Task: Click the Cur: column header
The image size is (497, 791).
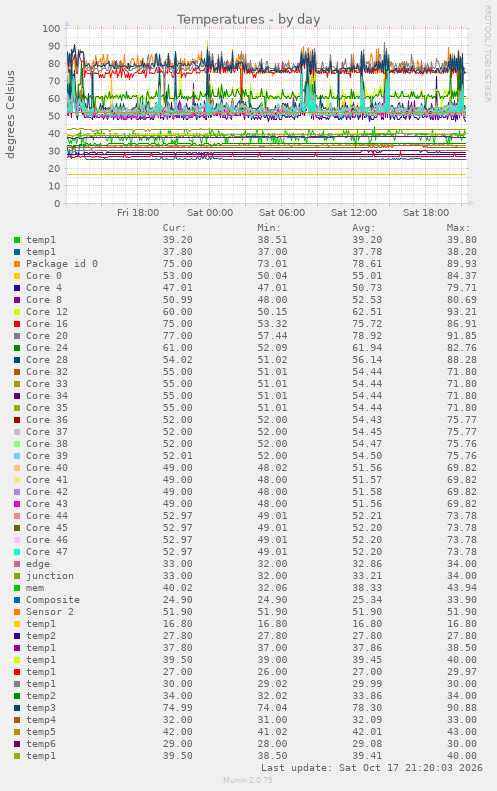Action: click(x=174, y=228)
